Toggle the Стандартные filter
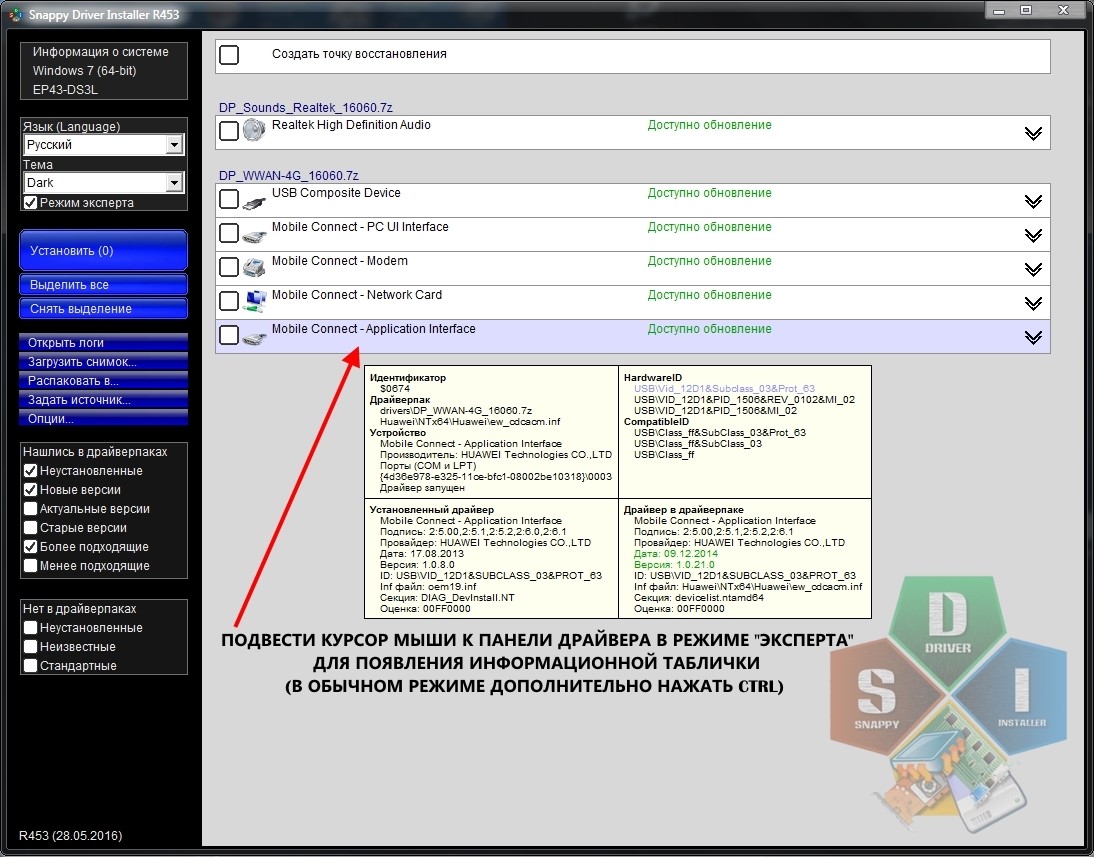 [x=30, y=665]
